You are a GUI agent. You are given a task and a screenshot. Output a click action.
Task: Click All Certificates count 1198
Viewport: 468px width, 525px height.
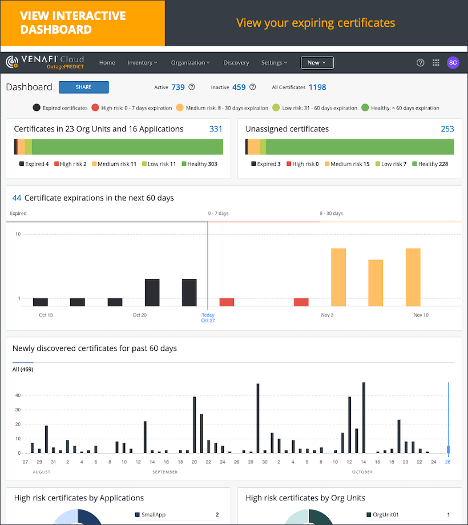317,87
